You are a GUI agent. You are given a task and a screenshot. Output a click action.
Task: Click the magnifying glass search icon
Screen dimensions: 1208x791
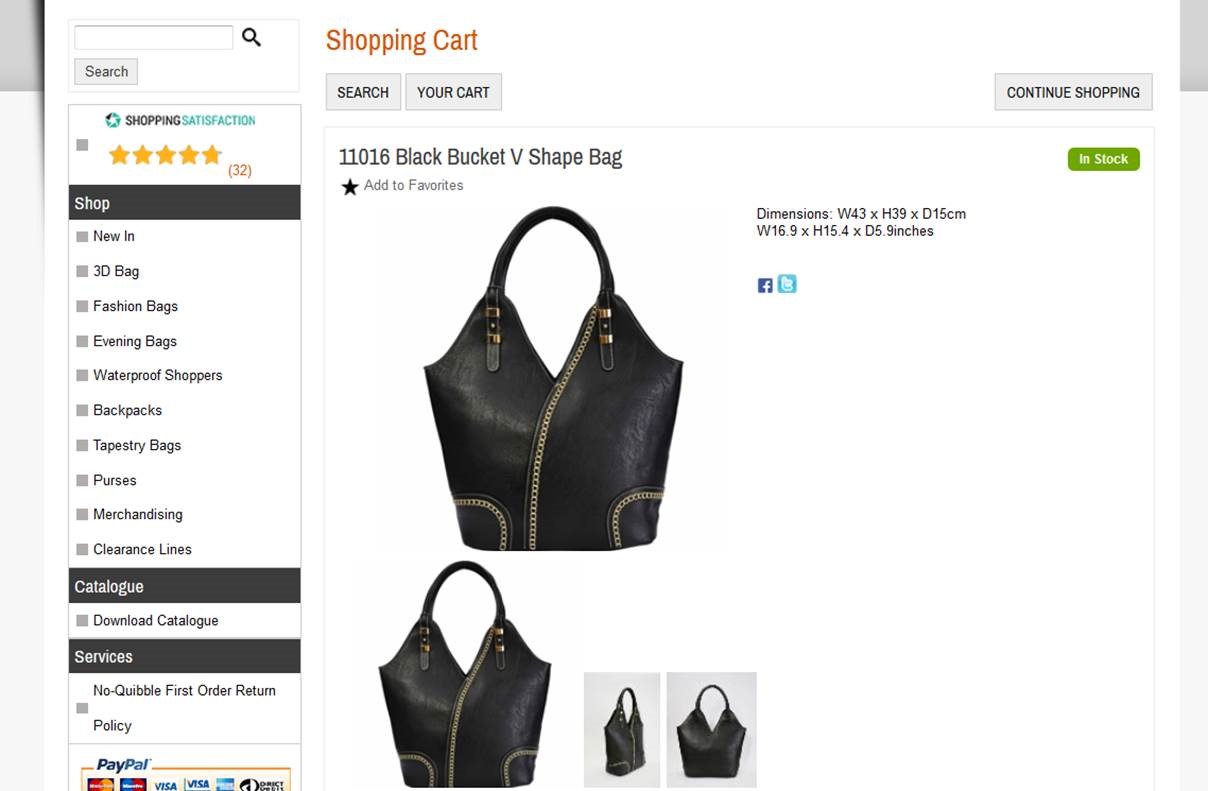251,38
